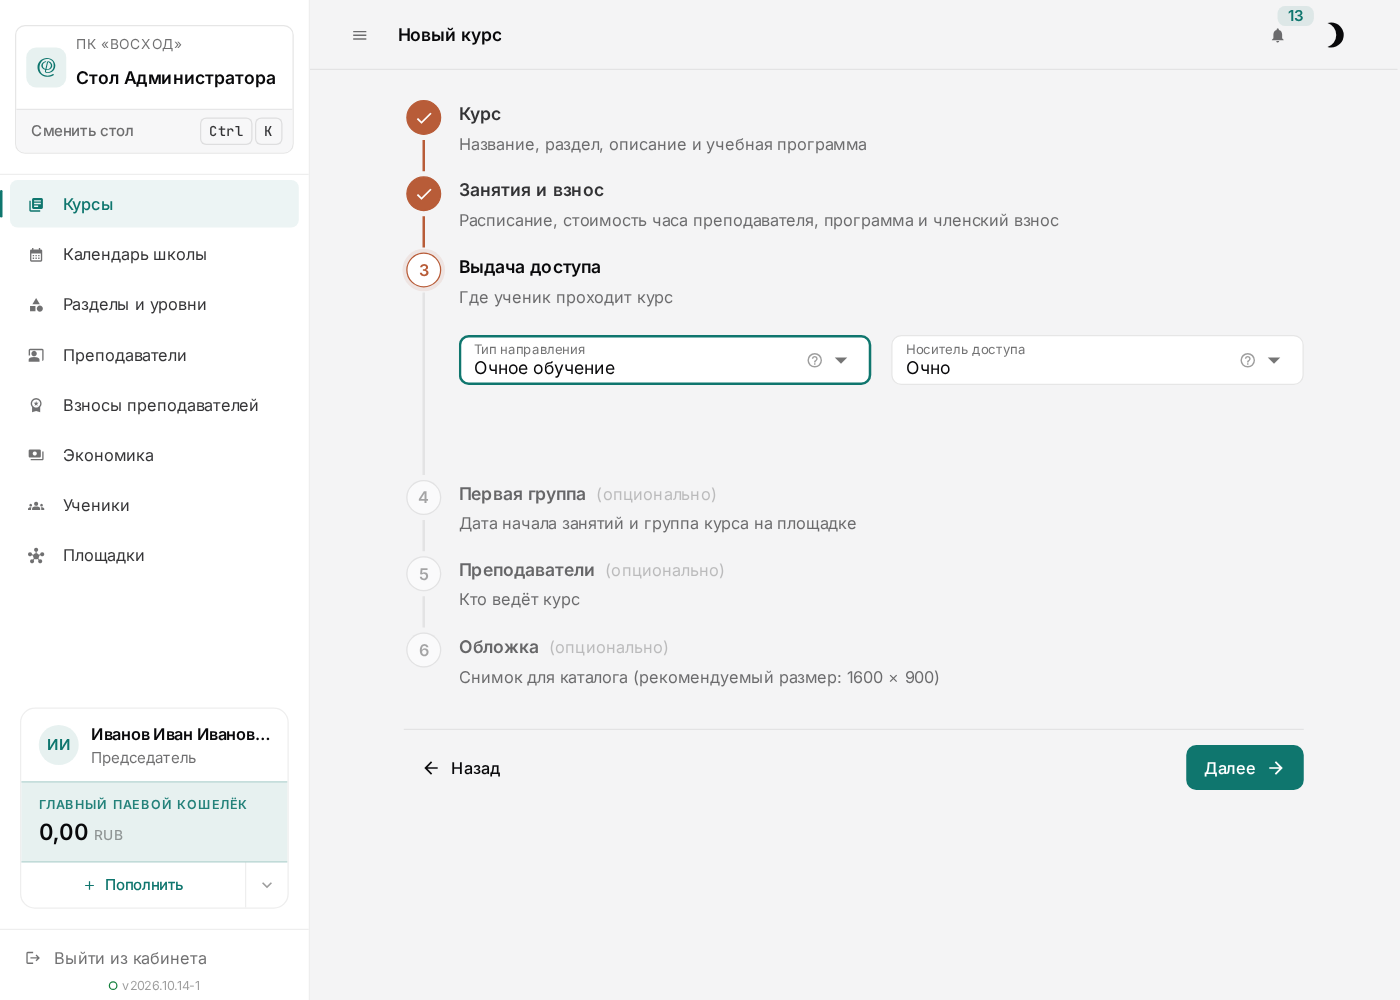Click Далее button to continue

click(1244, 768)
